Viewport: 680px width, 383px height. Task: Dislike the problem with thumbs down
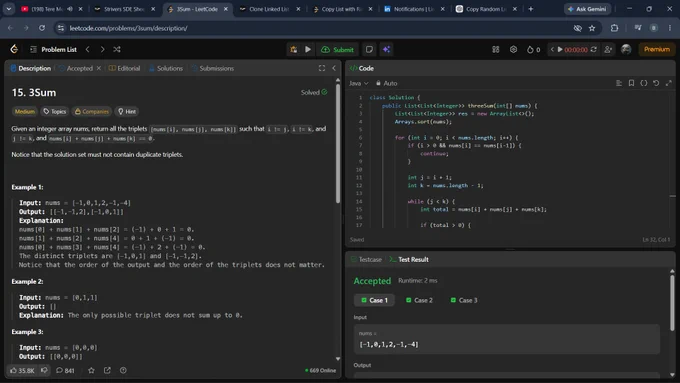pyautogui.click(x=44, y=370)
